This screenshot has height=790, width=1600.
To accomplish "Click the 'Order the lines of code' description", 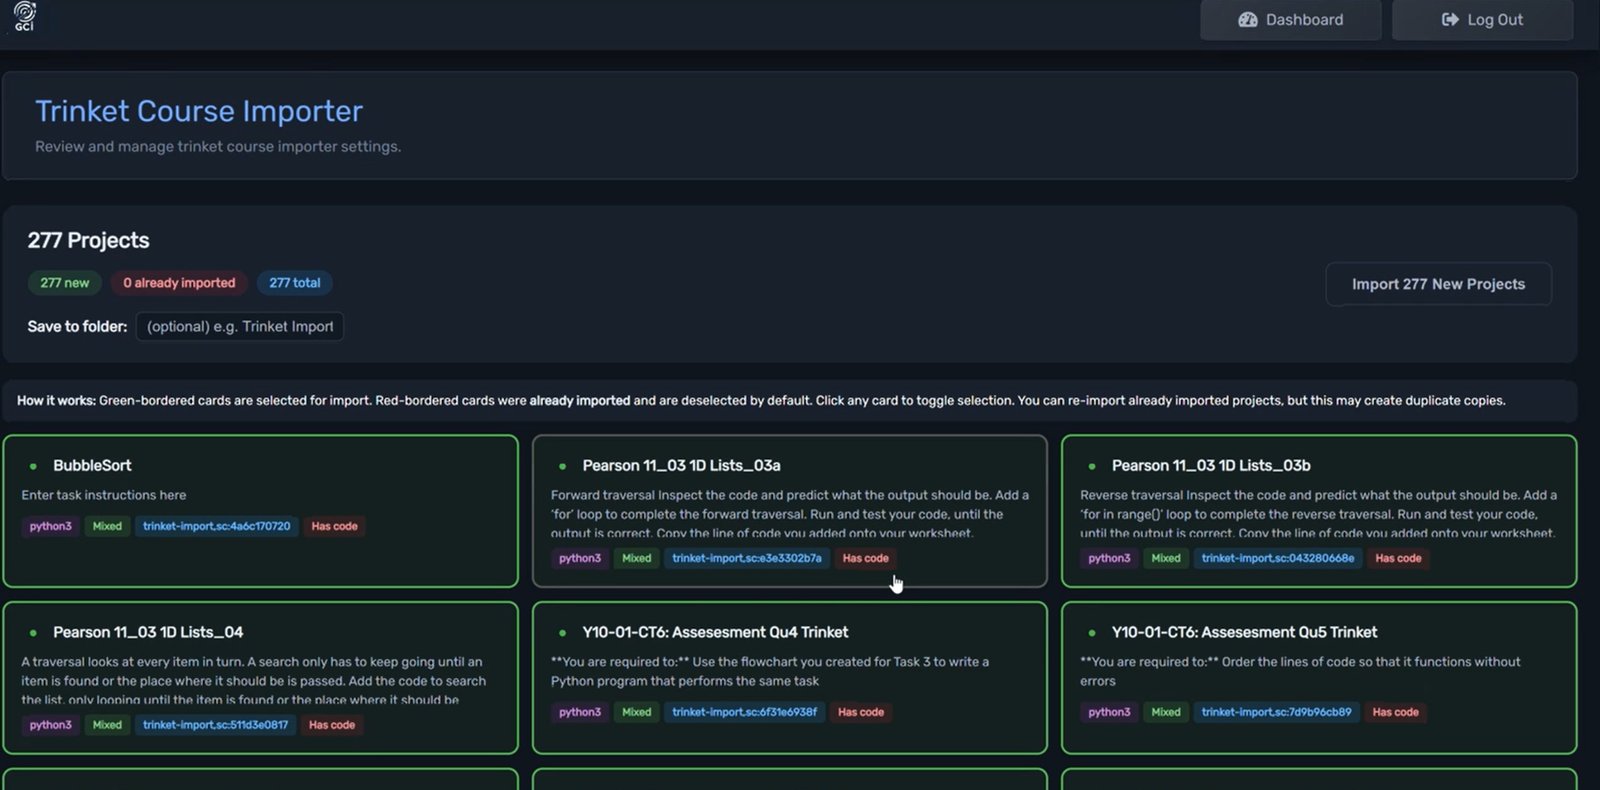I will pyautogui.click(x=1300, y=671).
